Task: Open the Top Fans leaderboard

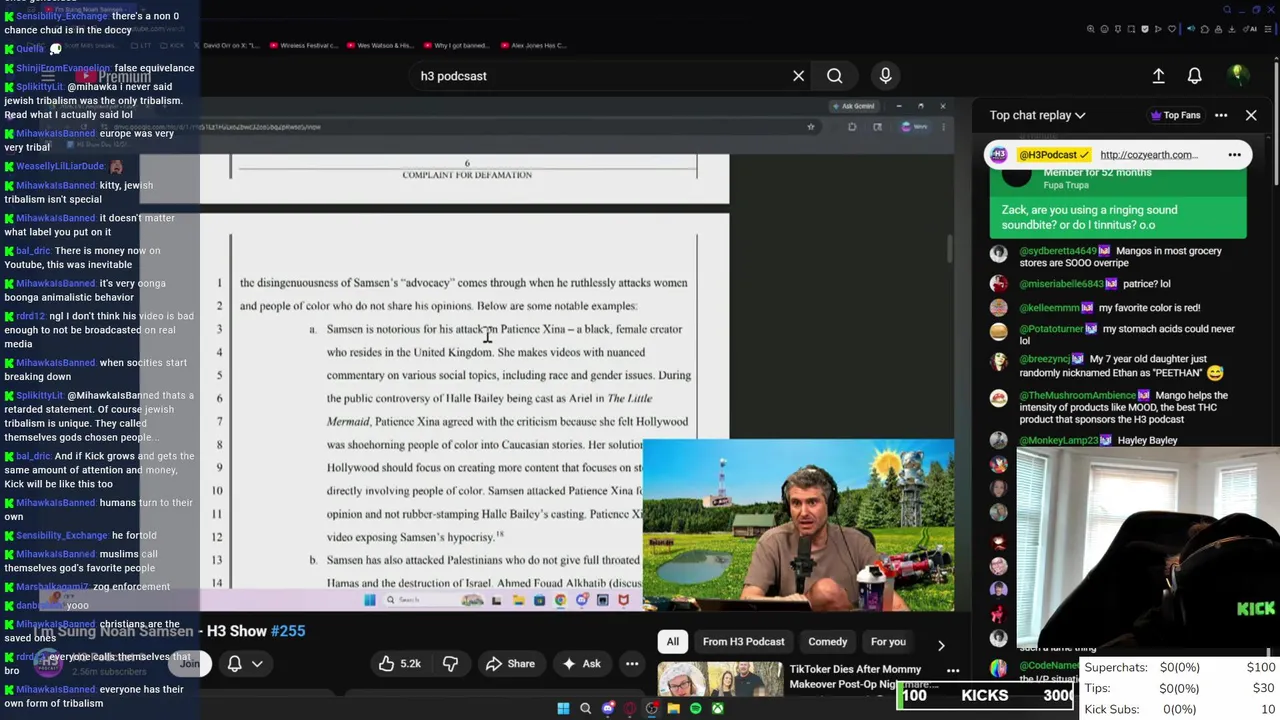Action: click(1175, 115)
